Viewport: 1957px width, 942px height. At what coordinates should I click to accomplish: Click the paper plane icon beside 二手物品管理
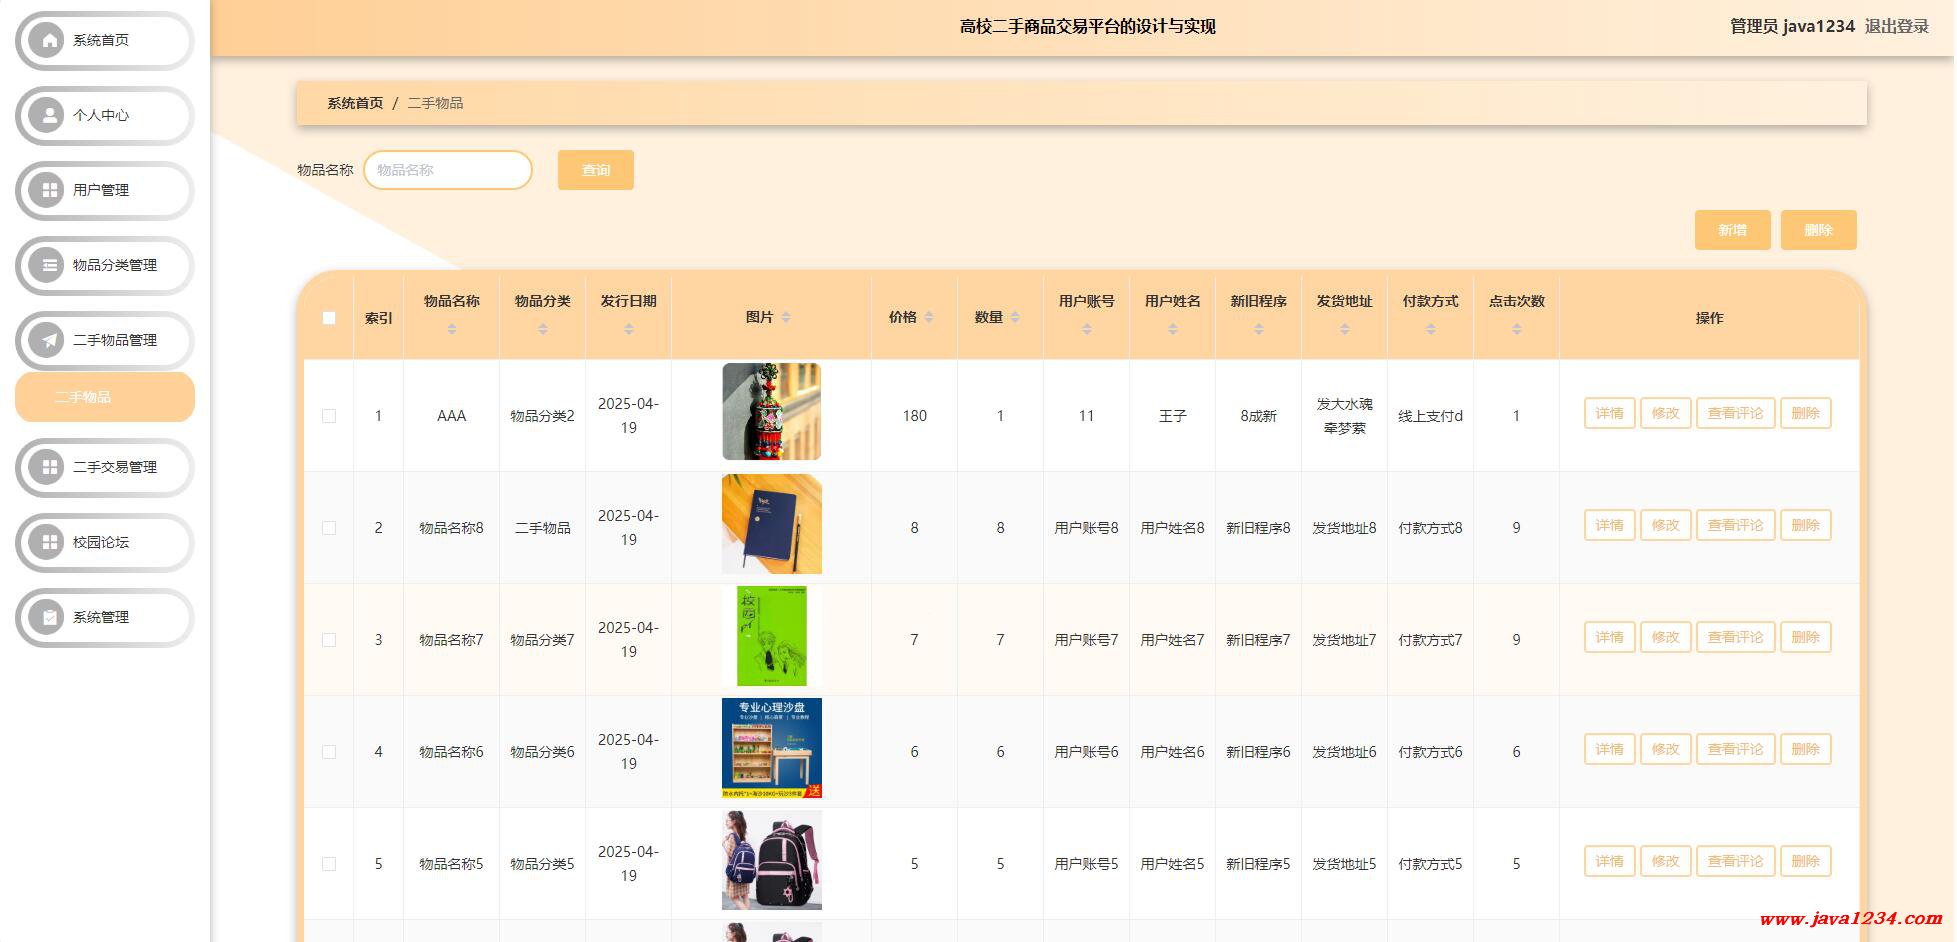(48, 340)
